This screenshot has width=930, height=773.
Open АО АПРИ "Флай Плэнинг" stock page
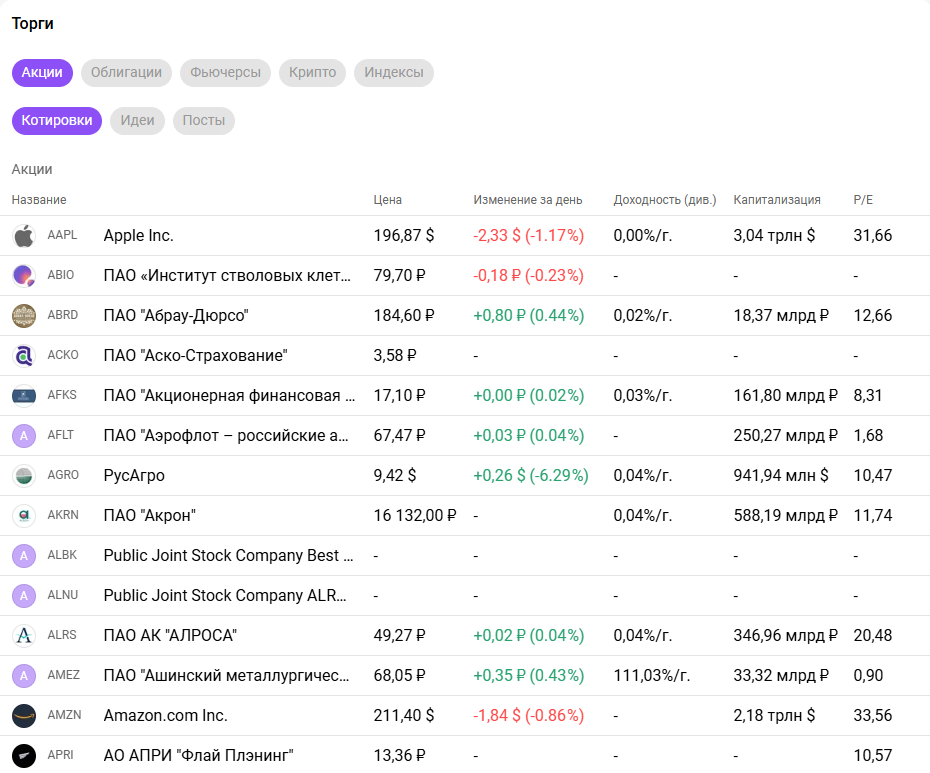[x=199, y=755]
